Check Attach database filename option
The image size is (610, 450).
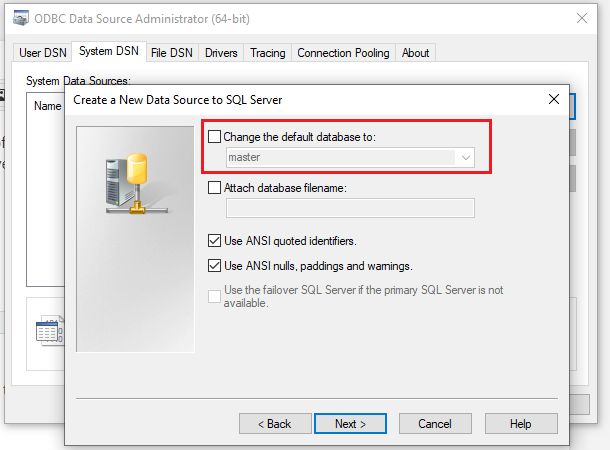[214, 188]
